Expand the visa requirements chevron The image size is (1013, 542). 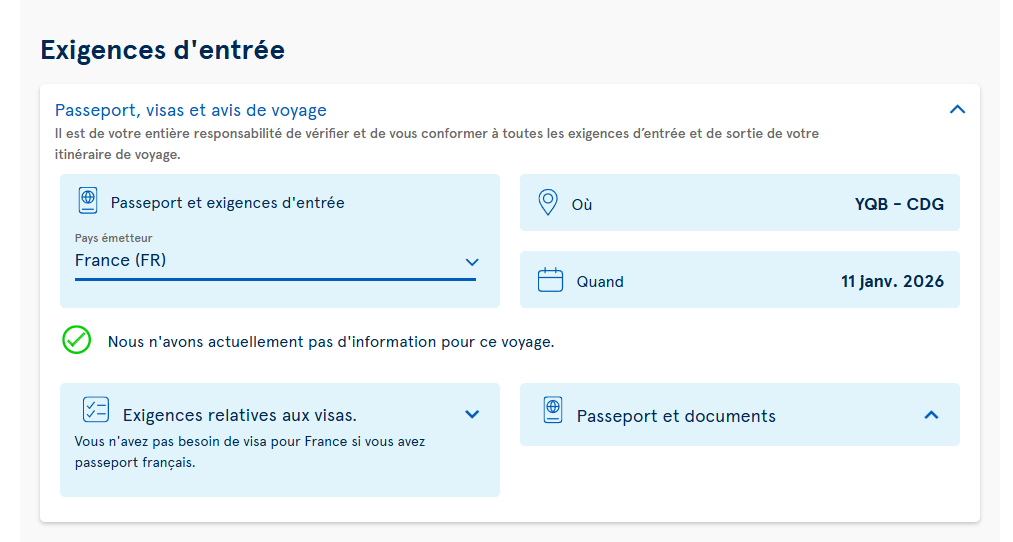coord(472,414)
